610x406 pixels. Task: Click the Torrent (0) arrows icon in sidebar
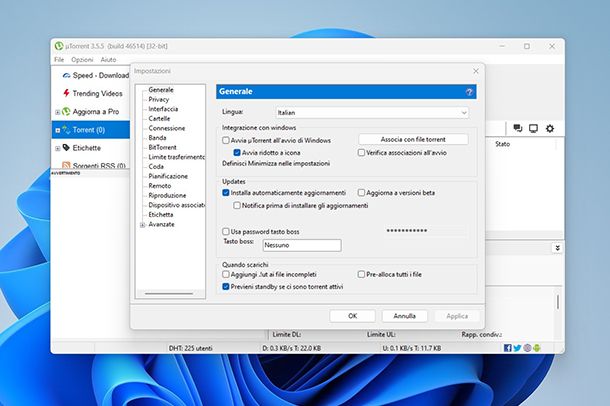point(66,130)
